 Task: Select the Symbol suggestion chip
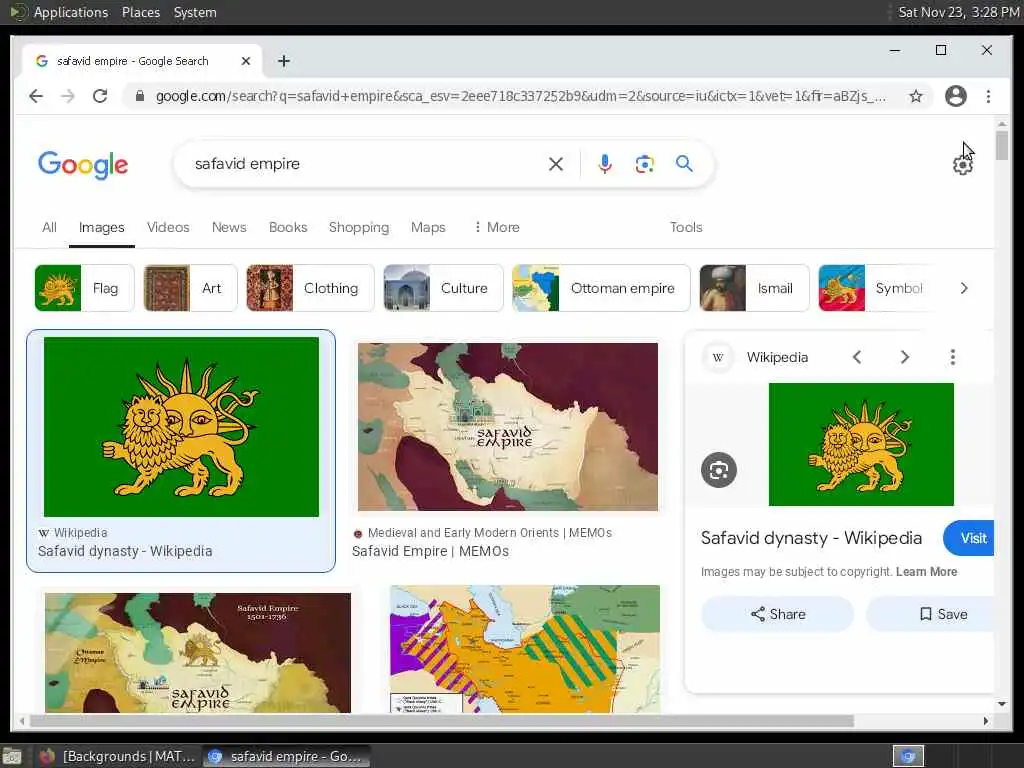(x=878, y=288)
